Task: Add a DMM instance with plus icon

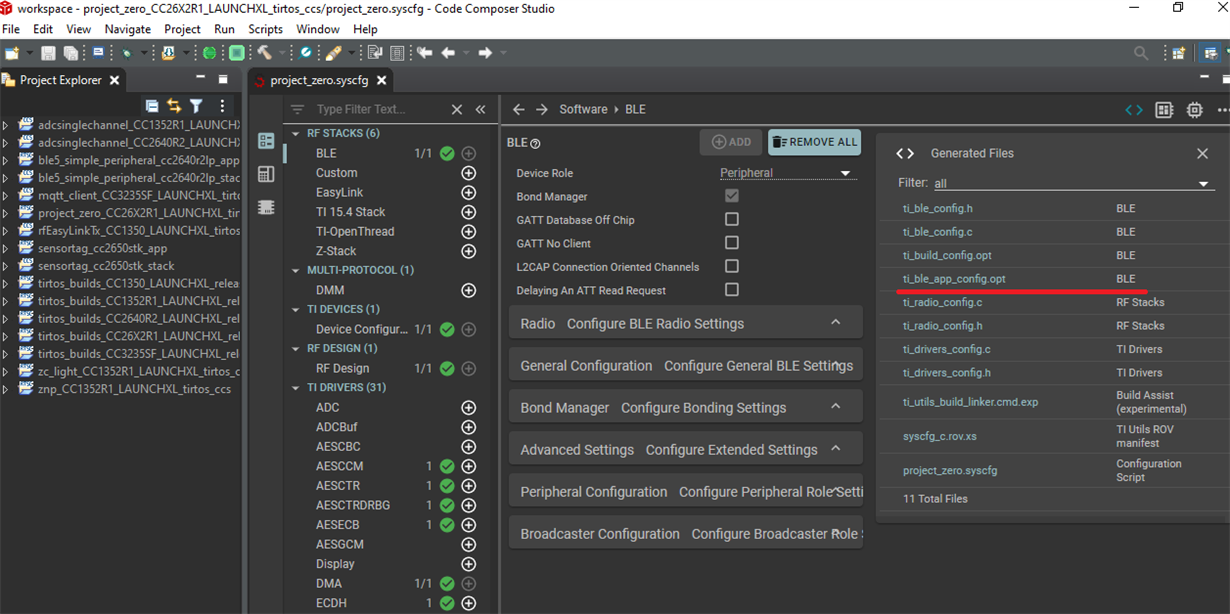Action: click(468, 290)
